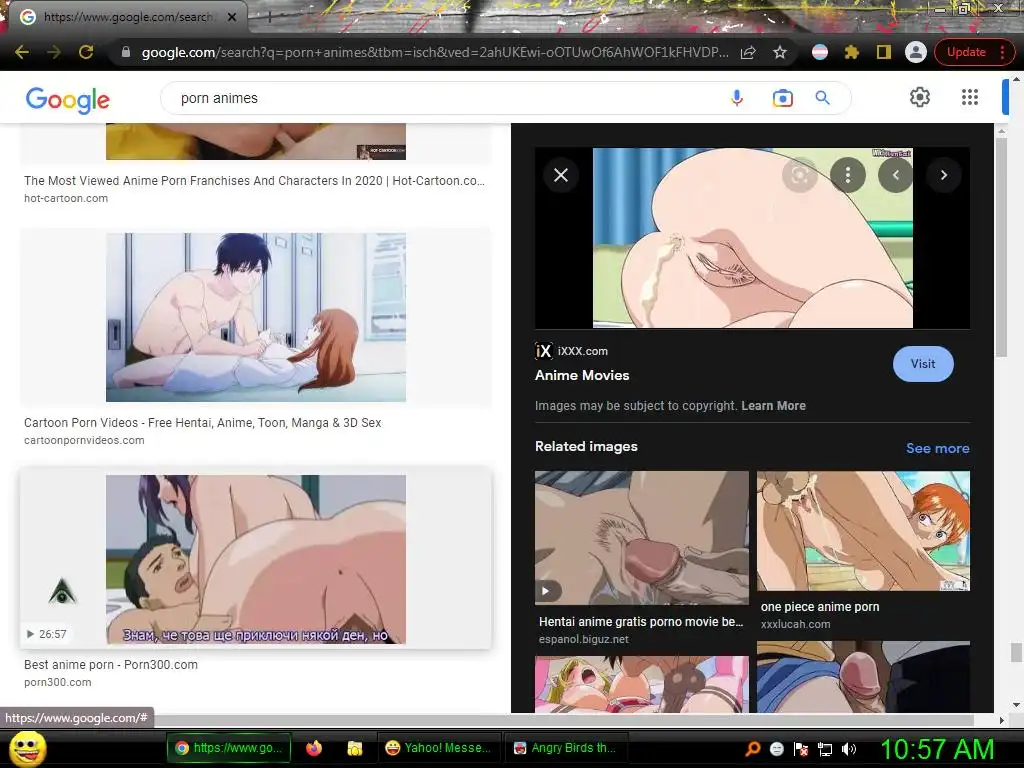Open Google quick settings gear
This screenshot has width=1024, height=768.
(x=920, y=97)
